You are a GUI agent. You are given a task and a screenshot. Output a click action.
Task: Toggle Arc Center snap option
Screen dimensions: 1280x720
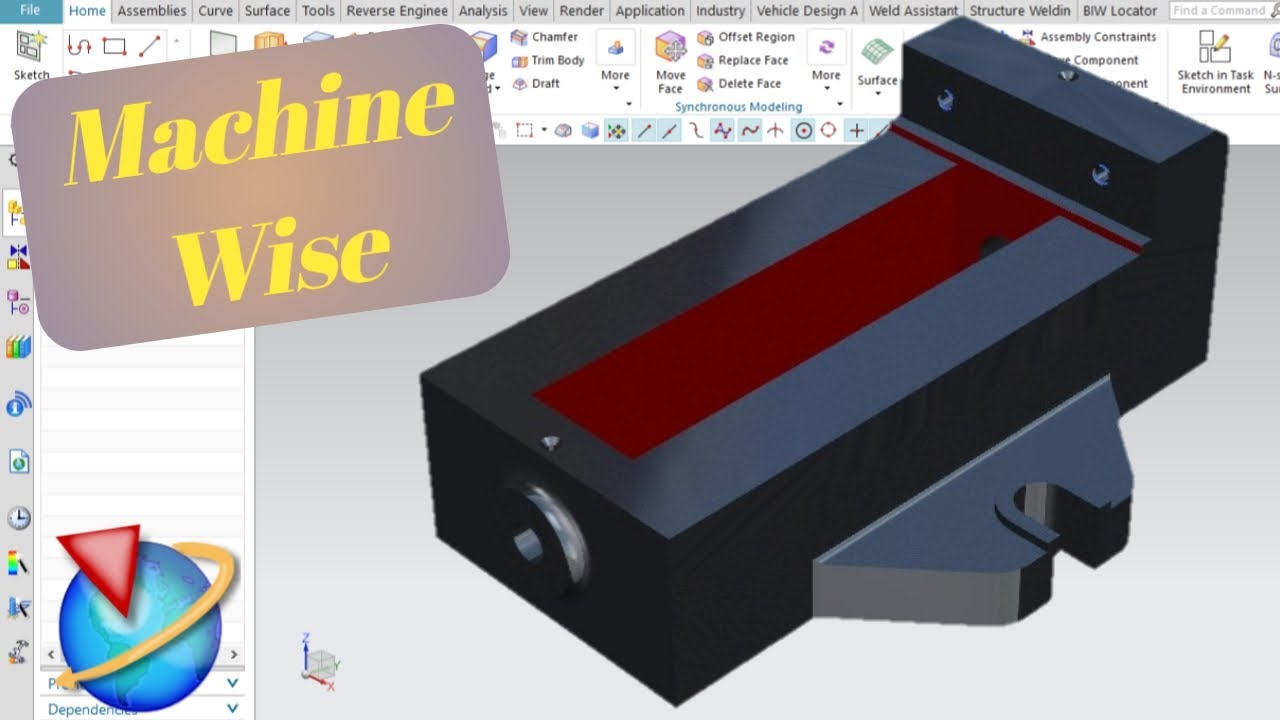coord(803,130)
